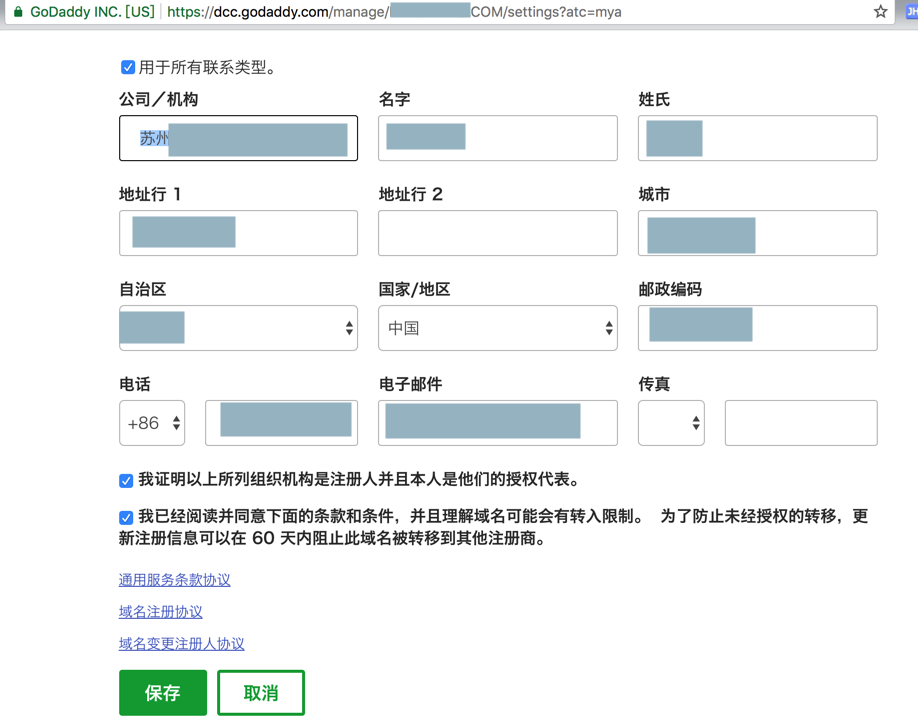Open the +86 phone country code dropdown

152,423
